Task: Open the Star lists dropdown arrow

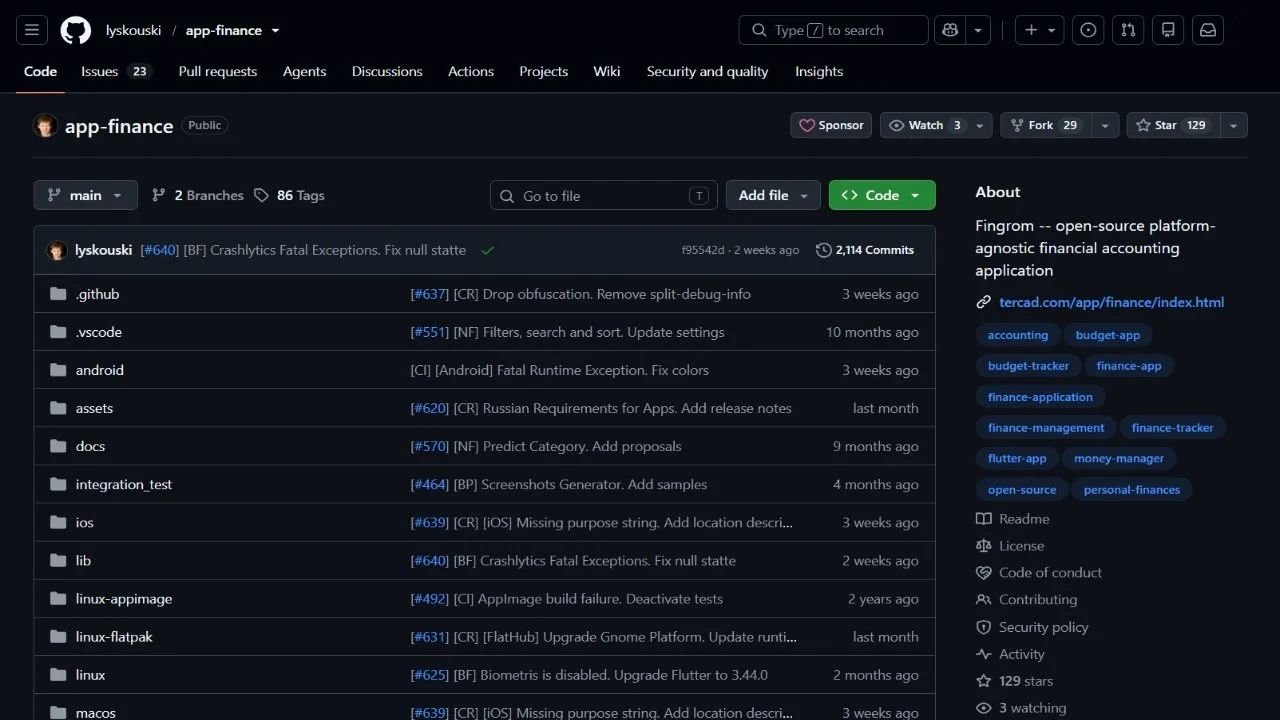Action: (1234, 125)
